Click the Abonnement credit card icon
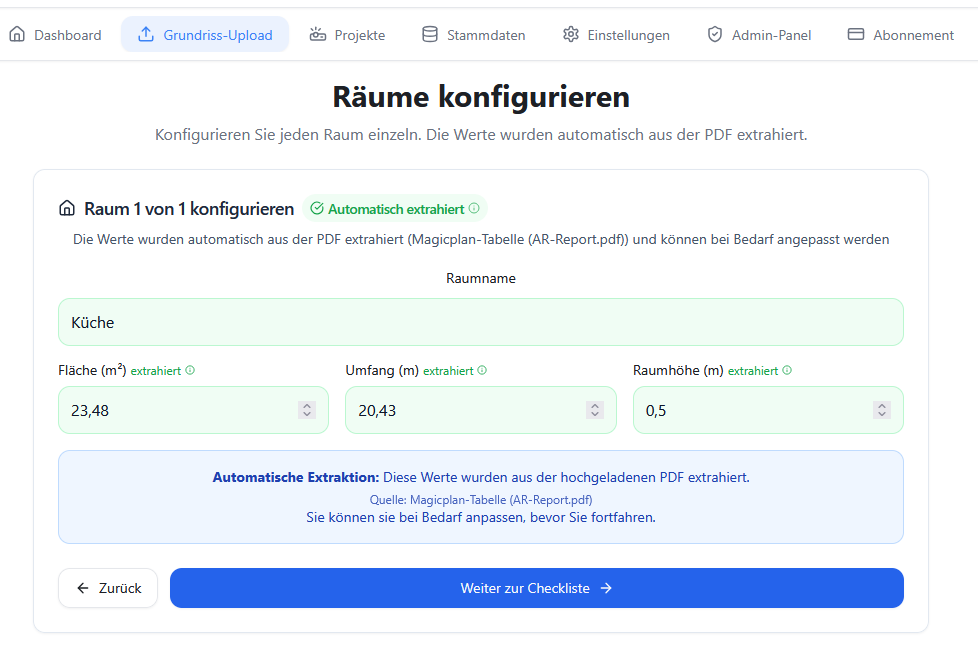This screenshot has width=978, height=645. coord(856,35)
